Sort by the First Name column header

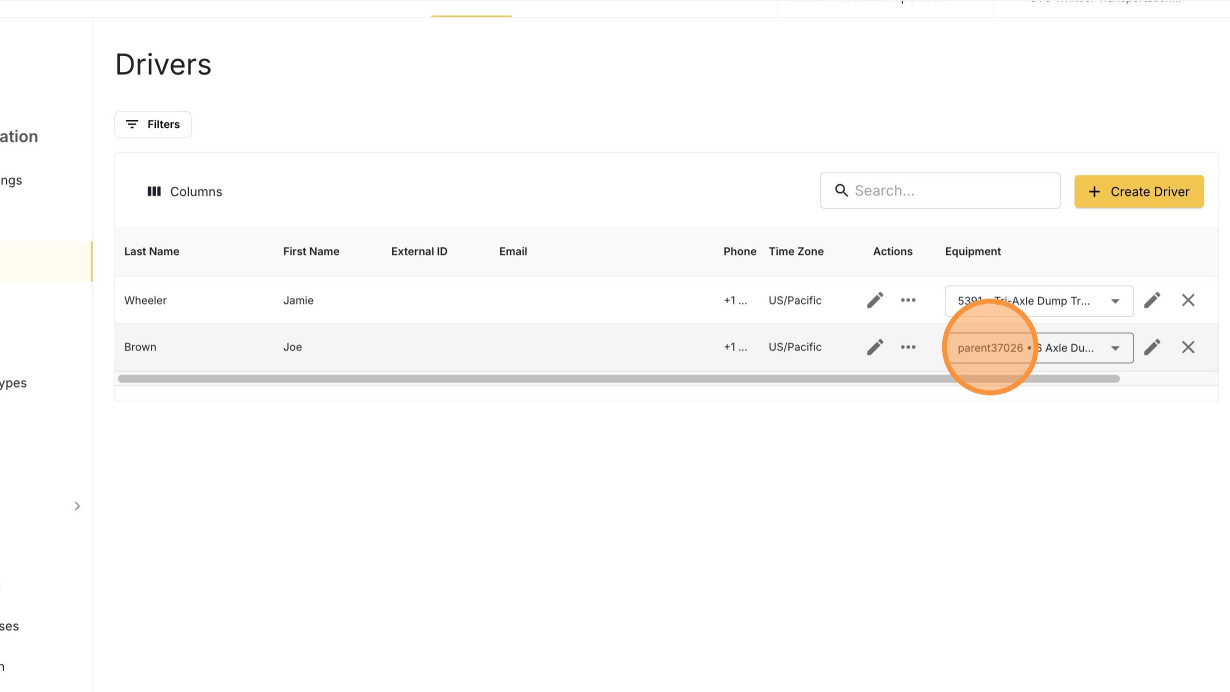(311, 251)
